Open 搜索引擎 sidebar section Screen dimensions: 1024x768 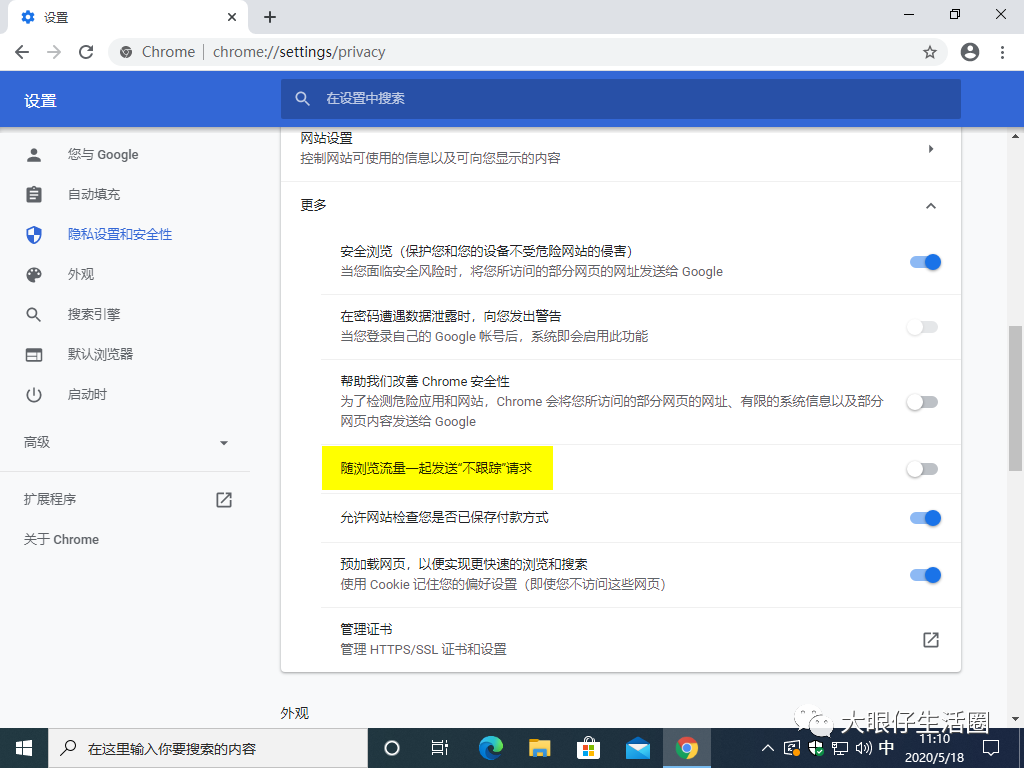(x=94, y=315)
